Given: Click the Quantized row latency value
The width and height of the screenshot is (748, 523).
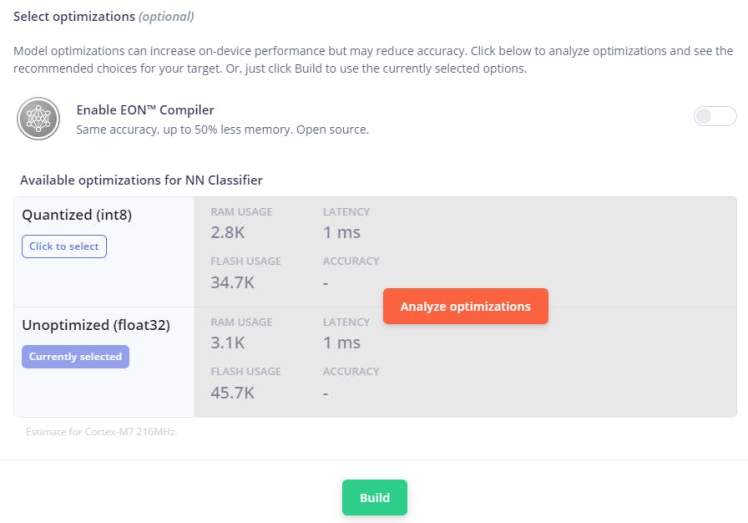Looking at the screenshot, I should pos(341,232).
